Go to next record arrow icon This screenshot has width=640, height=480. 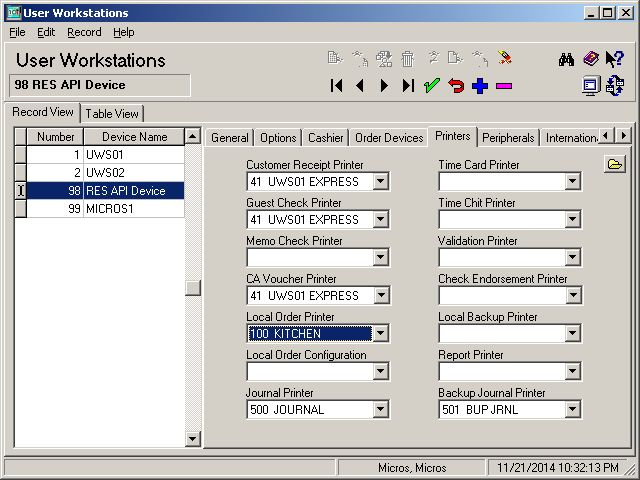point(384,86)
